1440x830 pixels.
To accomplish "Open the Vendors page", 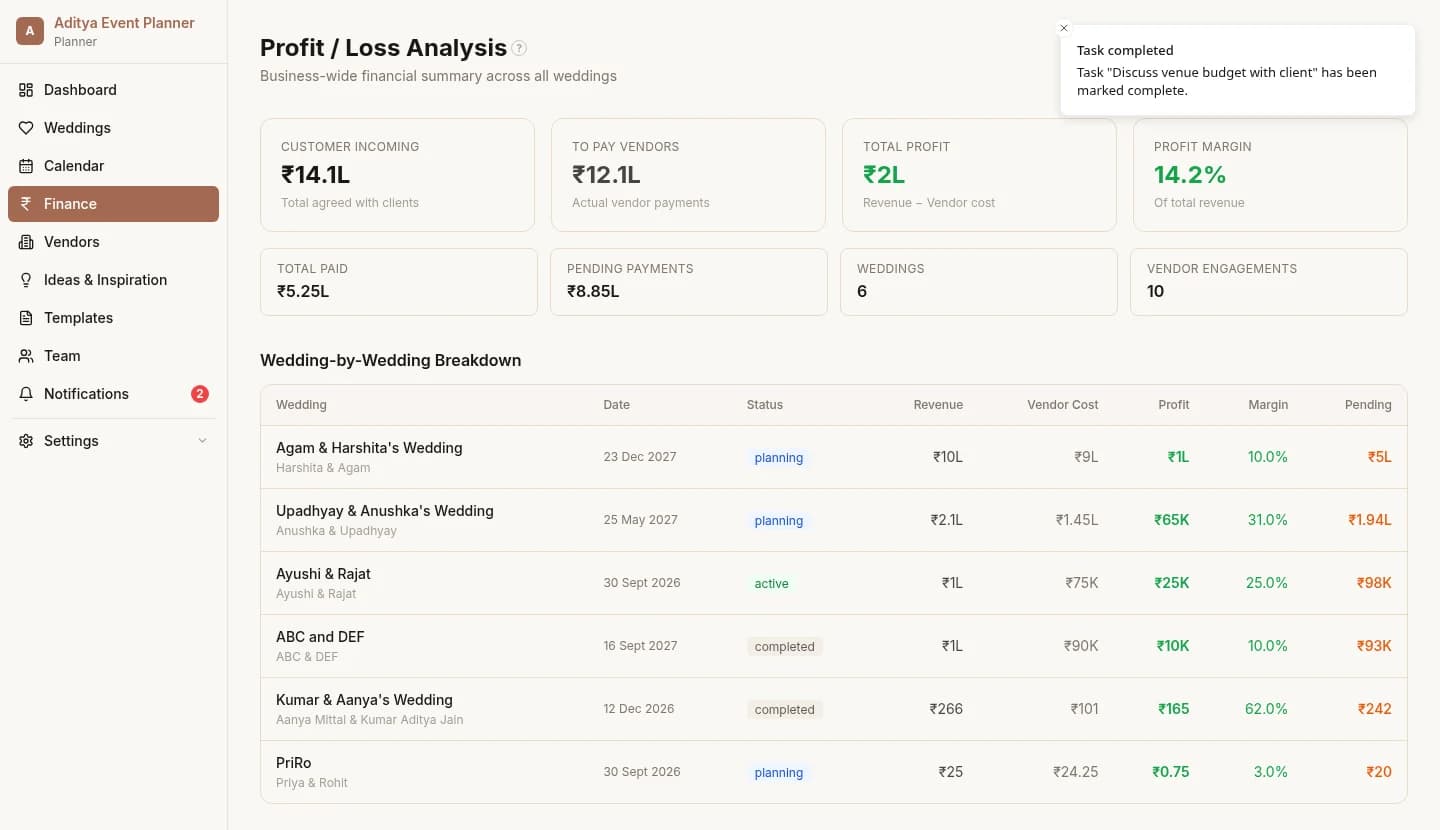I will pos(113,242).
